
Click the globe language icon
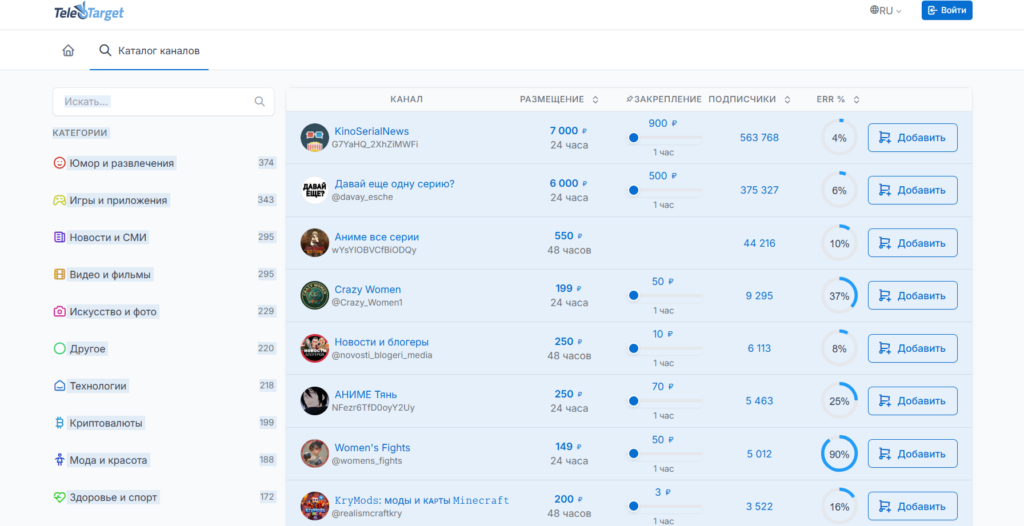[x=874, y=10]
